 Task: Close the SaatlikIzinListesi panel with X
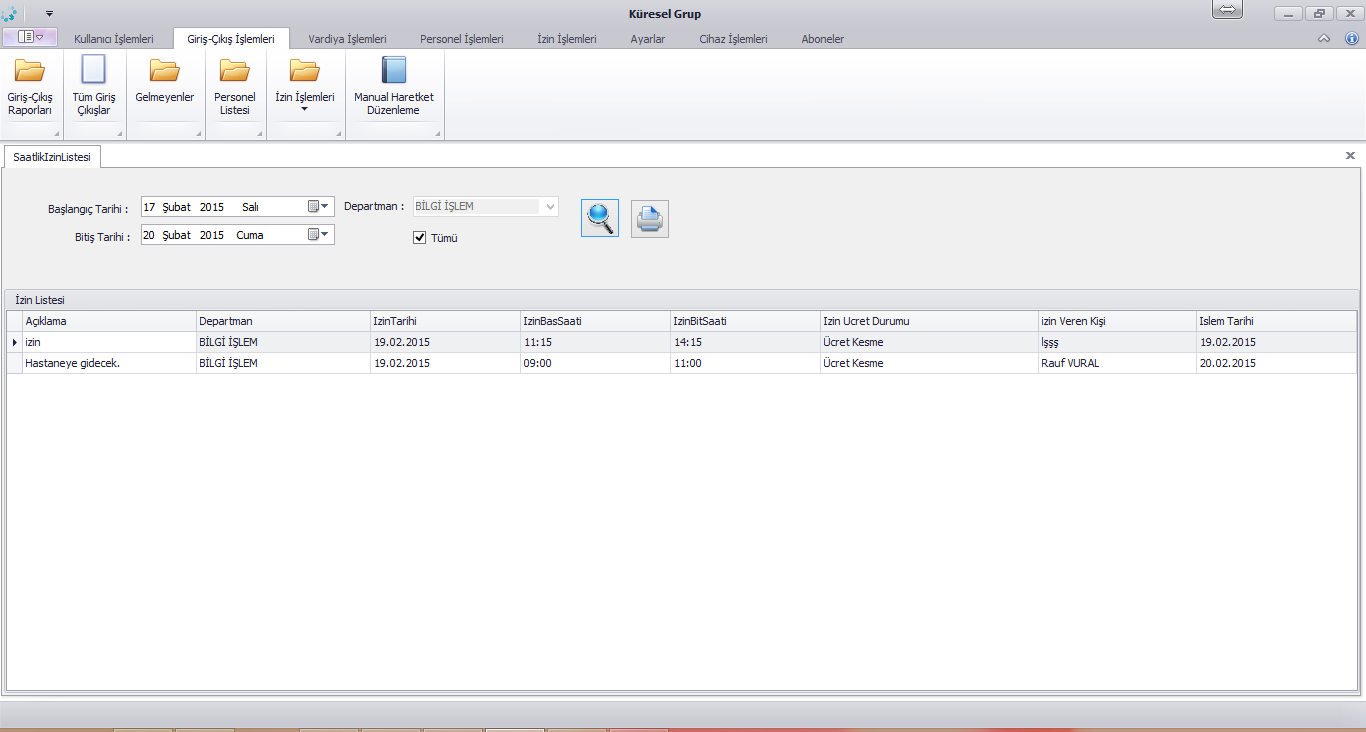[x=1350, y=156]
